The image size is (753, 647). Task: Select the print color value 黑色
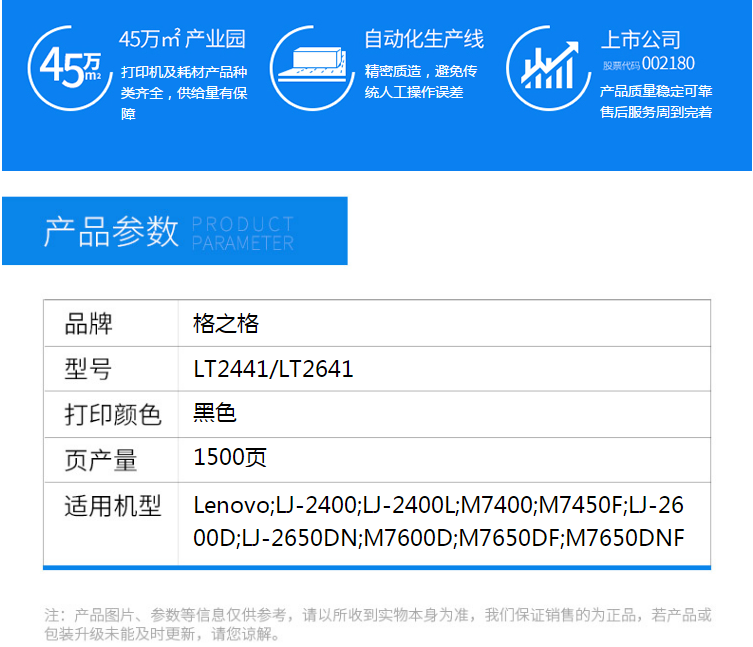pos(215,413)
